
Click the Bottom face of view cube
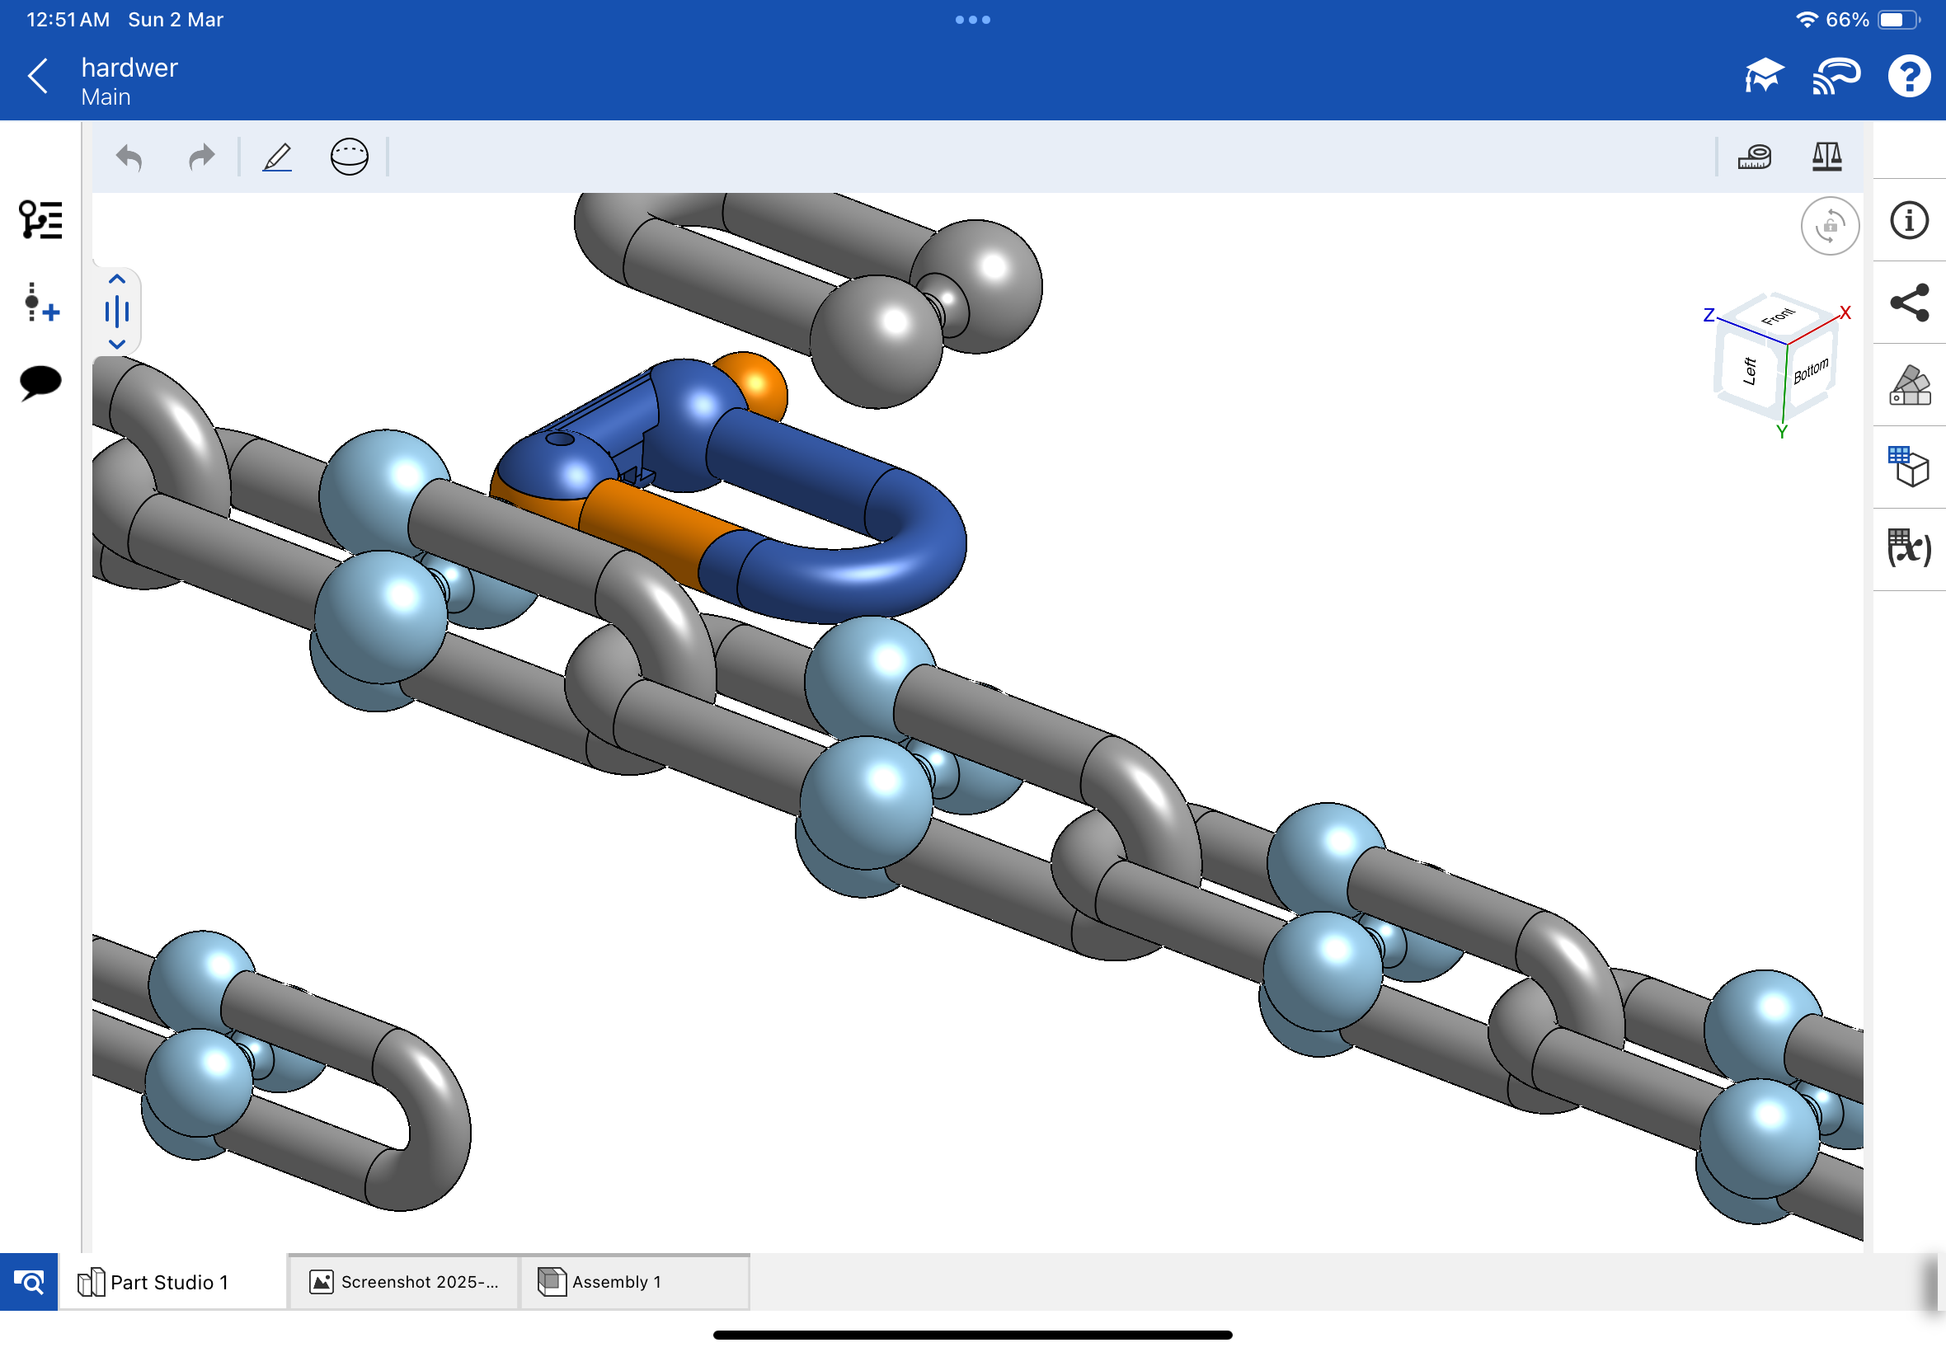pyautogui.click(x=1810, y=372)
